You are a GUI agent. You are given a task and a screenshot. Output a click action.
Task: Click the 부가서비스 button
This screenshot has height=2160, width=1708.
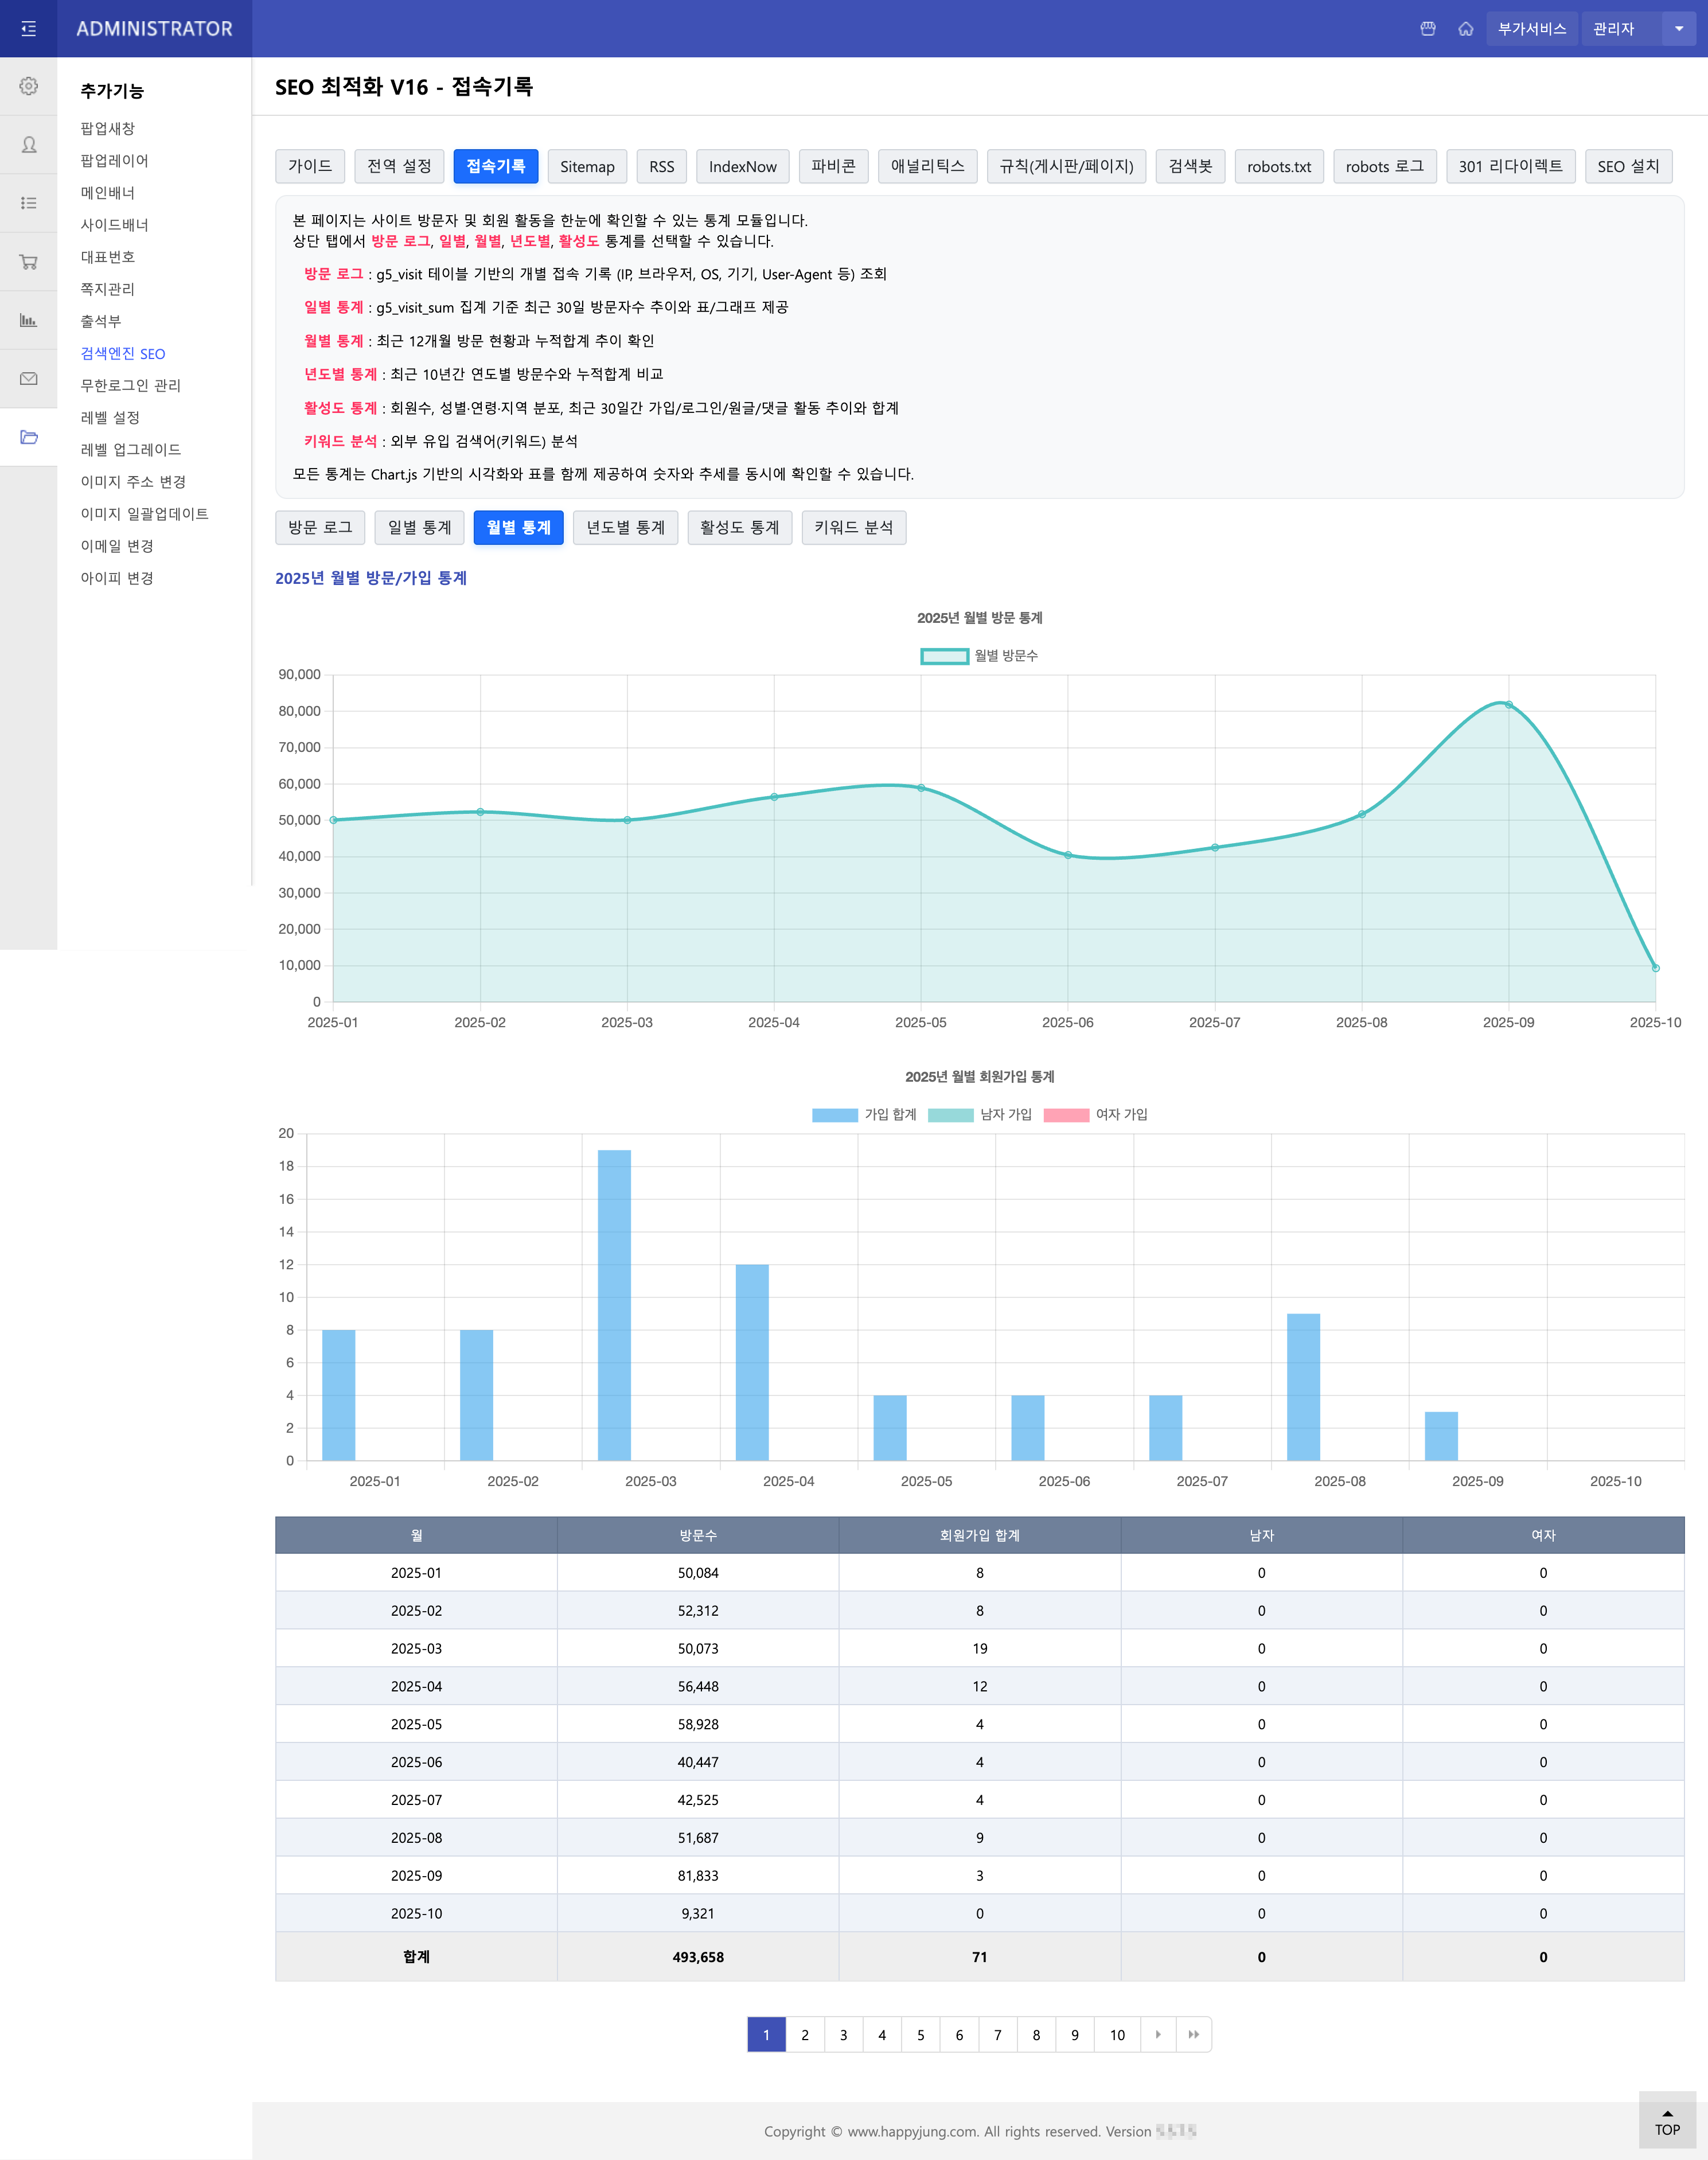tap(1531, 29)
